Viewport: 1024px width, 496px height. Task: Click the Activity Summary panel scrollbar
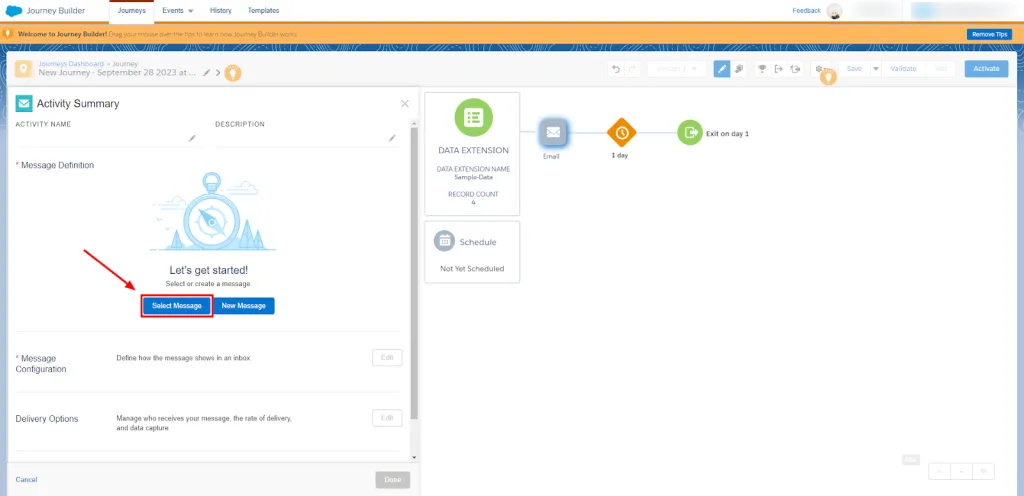(x=414, y=273)
